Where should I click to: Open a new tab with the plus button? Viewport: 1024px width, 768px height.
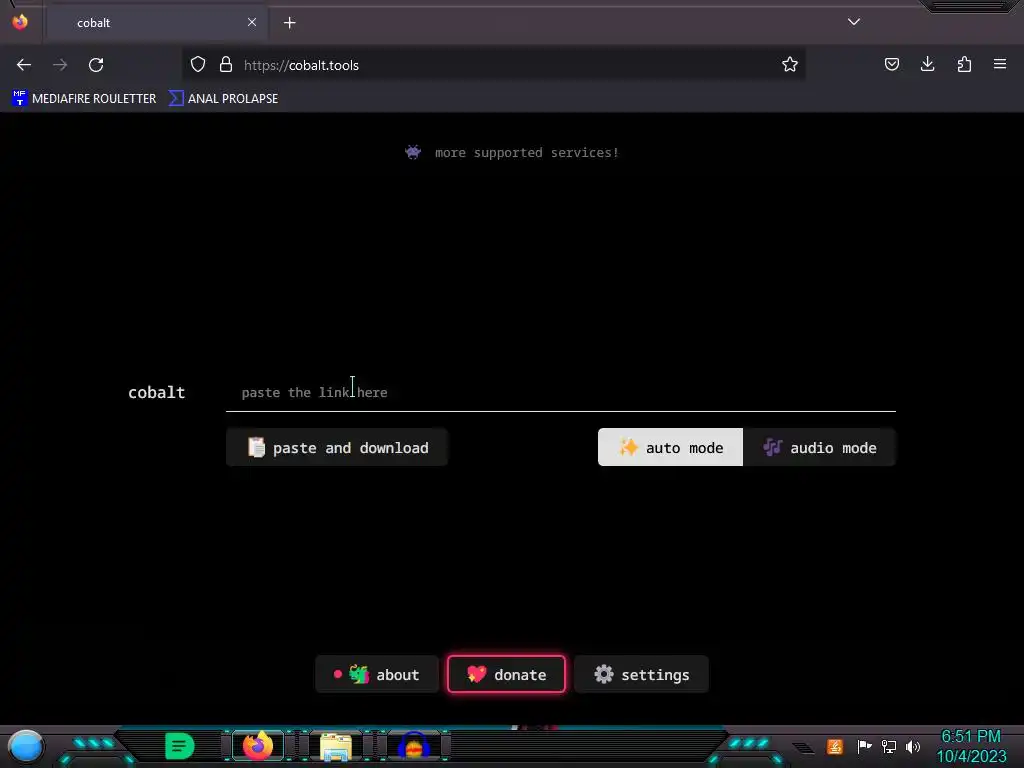click(x=289, y=23)
